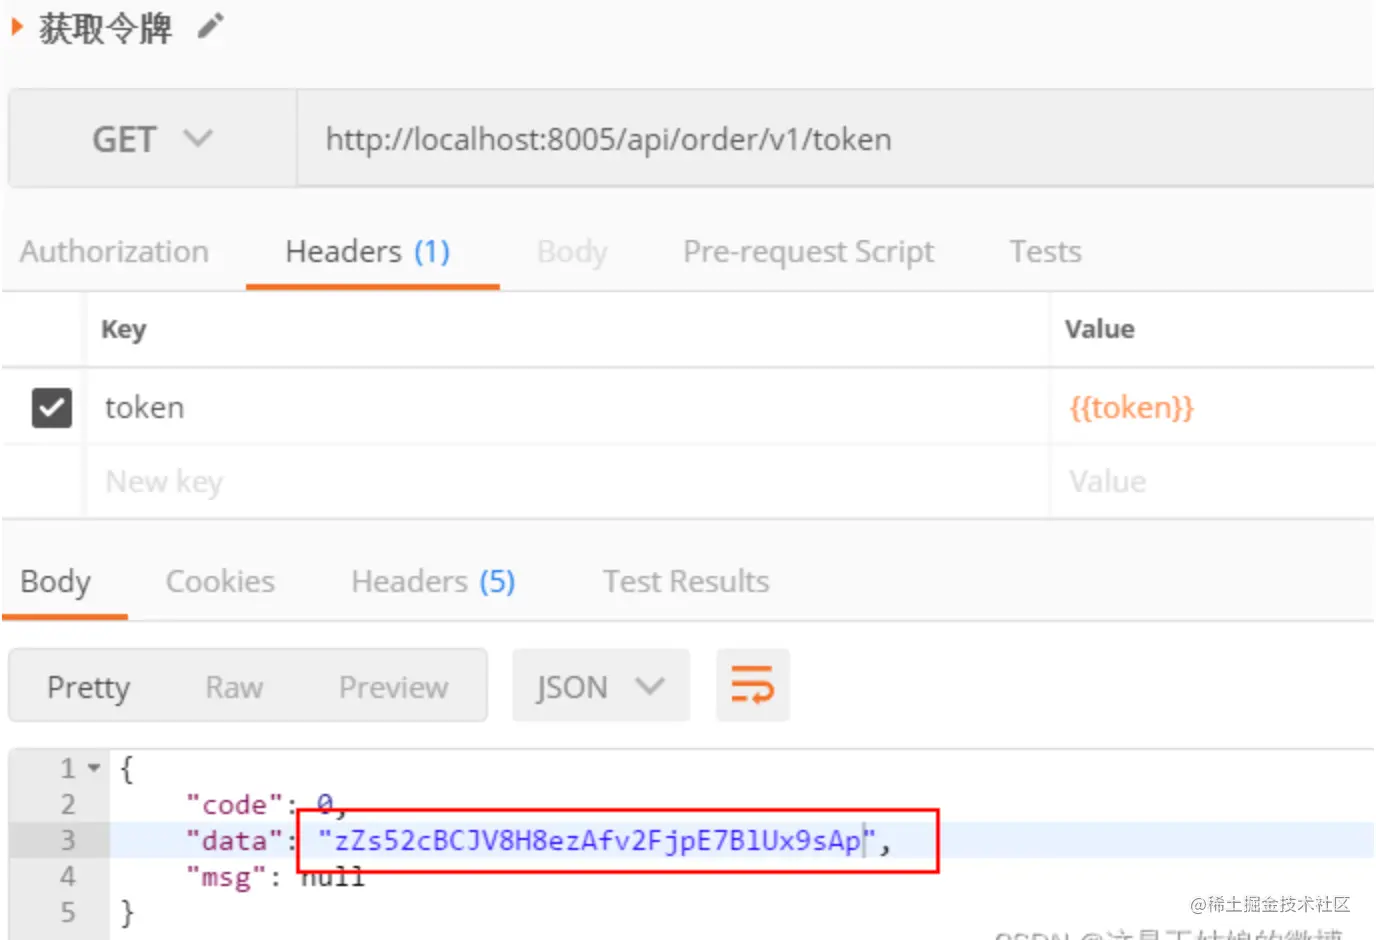The height and width of the screenshot is (940, 1376).
Task: Open the GET method dropdown
Action: coord(153,139)
